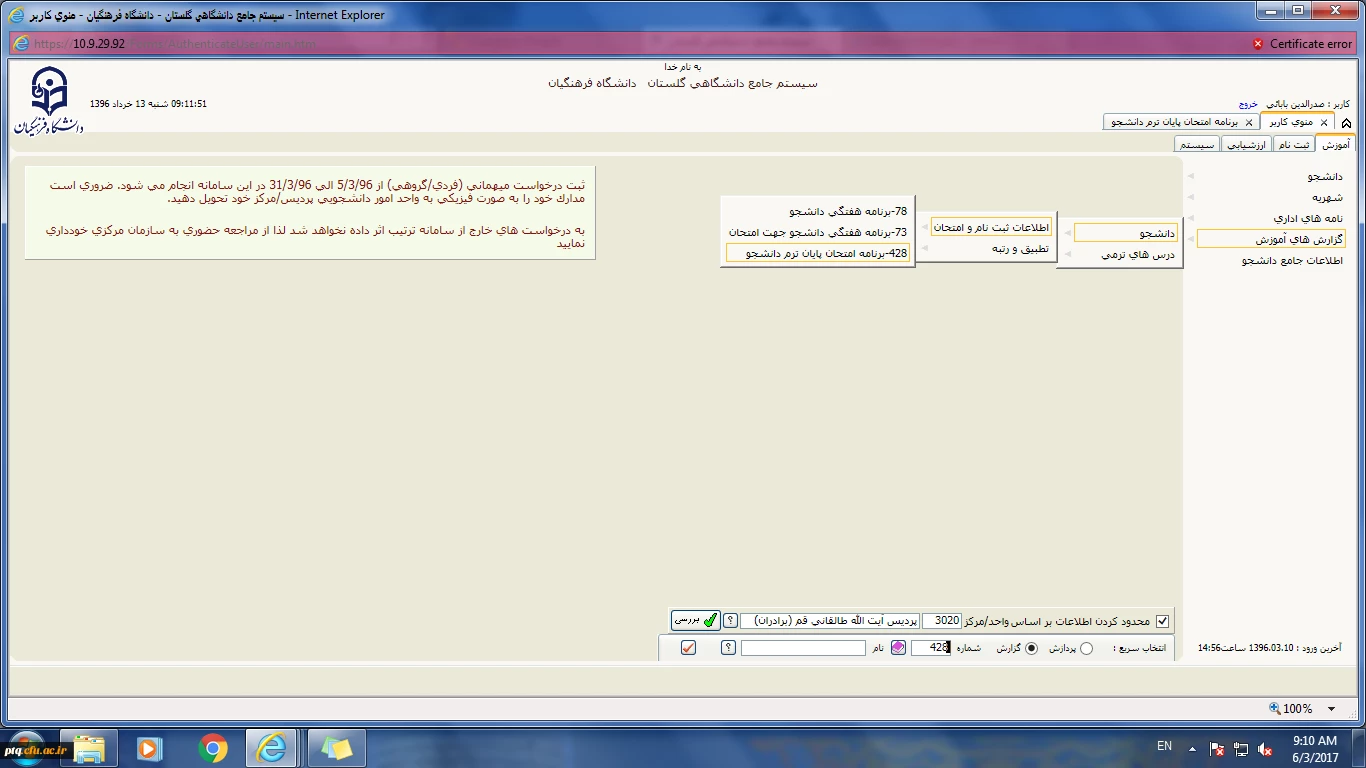Click the double-chevron collapse icon beside the tabs
This screenshot has height=768, width=1366.
point(1347,123)
